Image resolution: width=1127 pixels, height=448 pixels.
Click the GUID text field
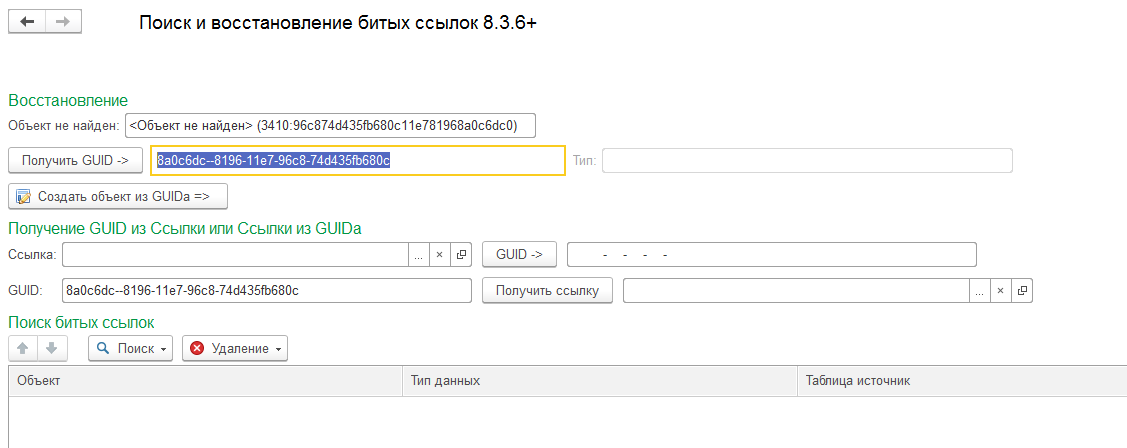click(x=267, y=291)
